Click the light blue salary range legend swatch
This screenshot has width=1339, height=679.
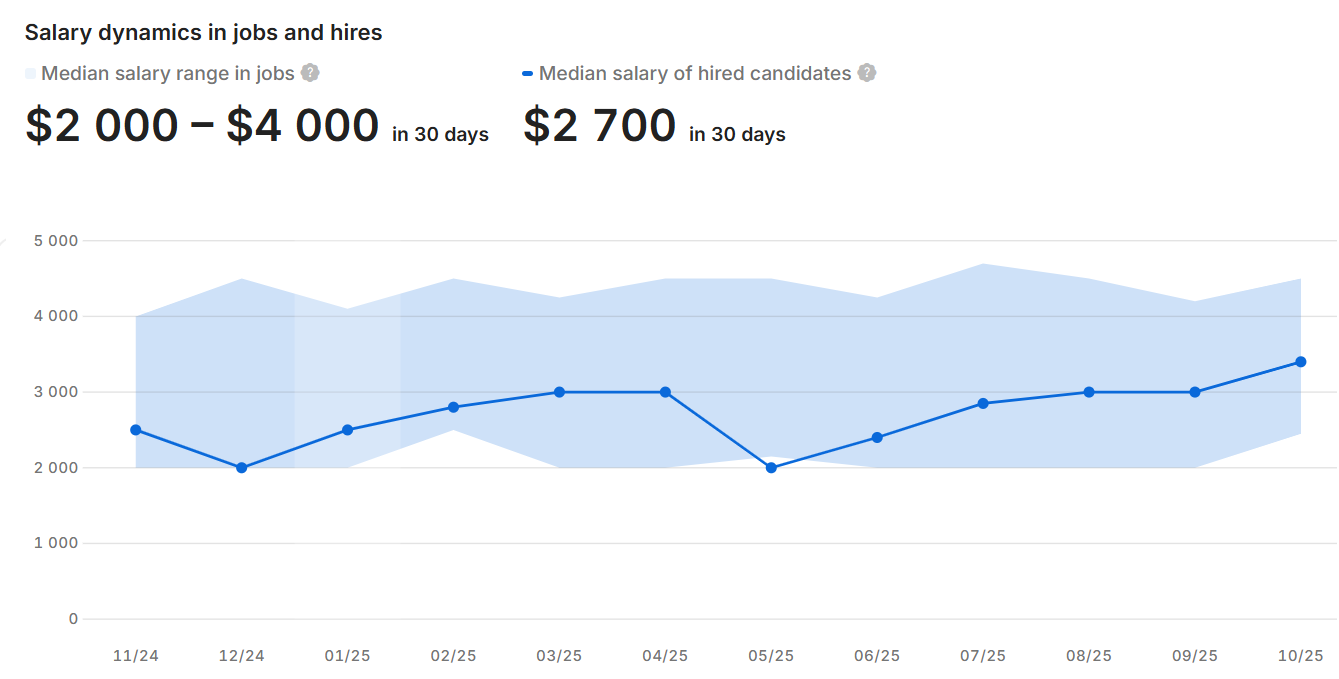coord(31,73)
